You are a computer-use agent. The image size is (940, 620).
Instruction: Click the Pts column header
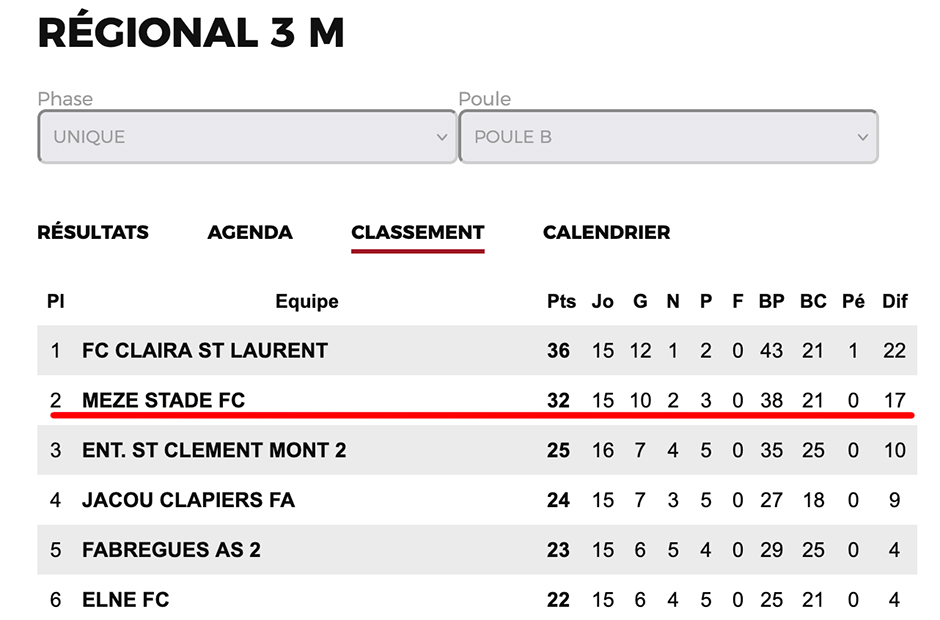pos(558,301)
